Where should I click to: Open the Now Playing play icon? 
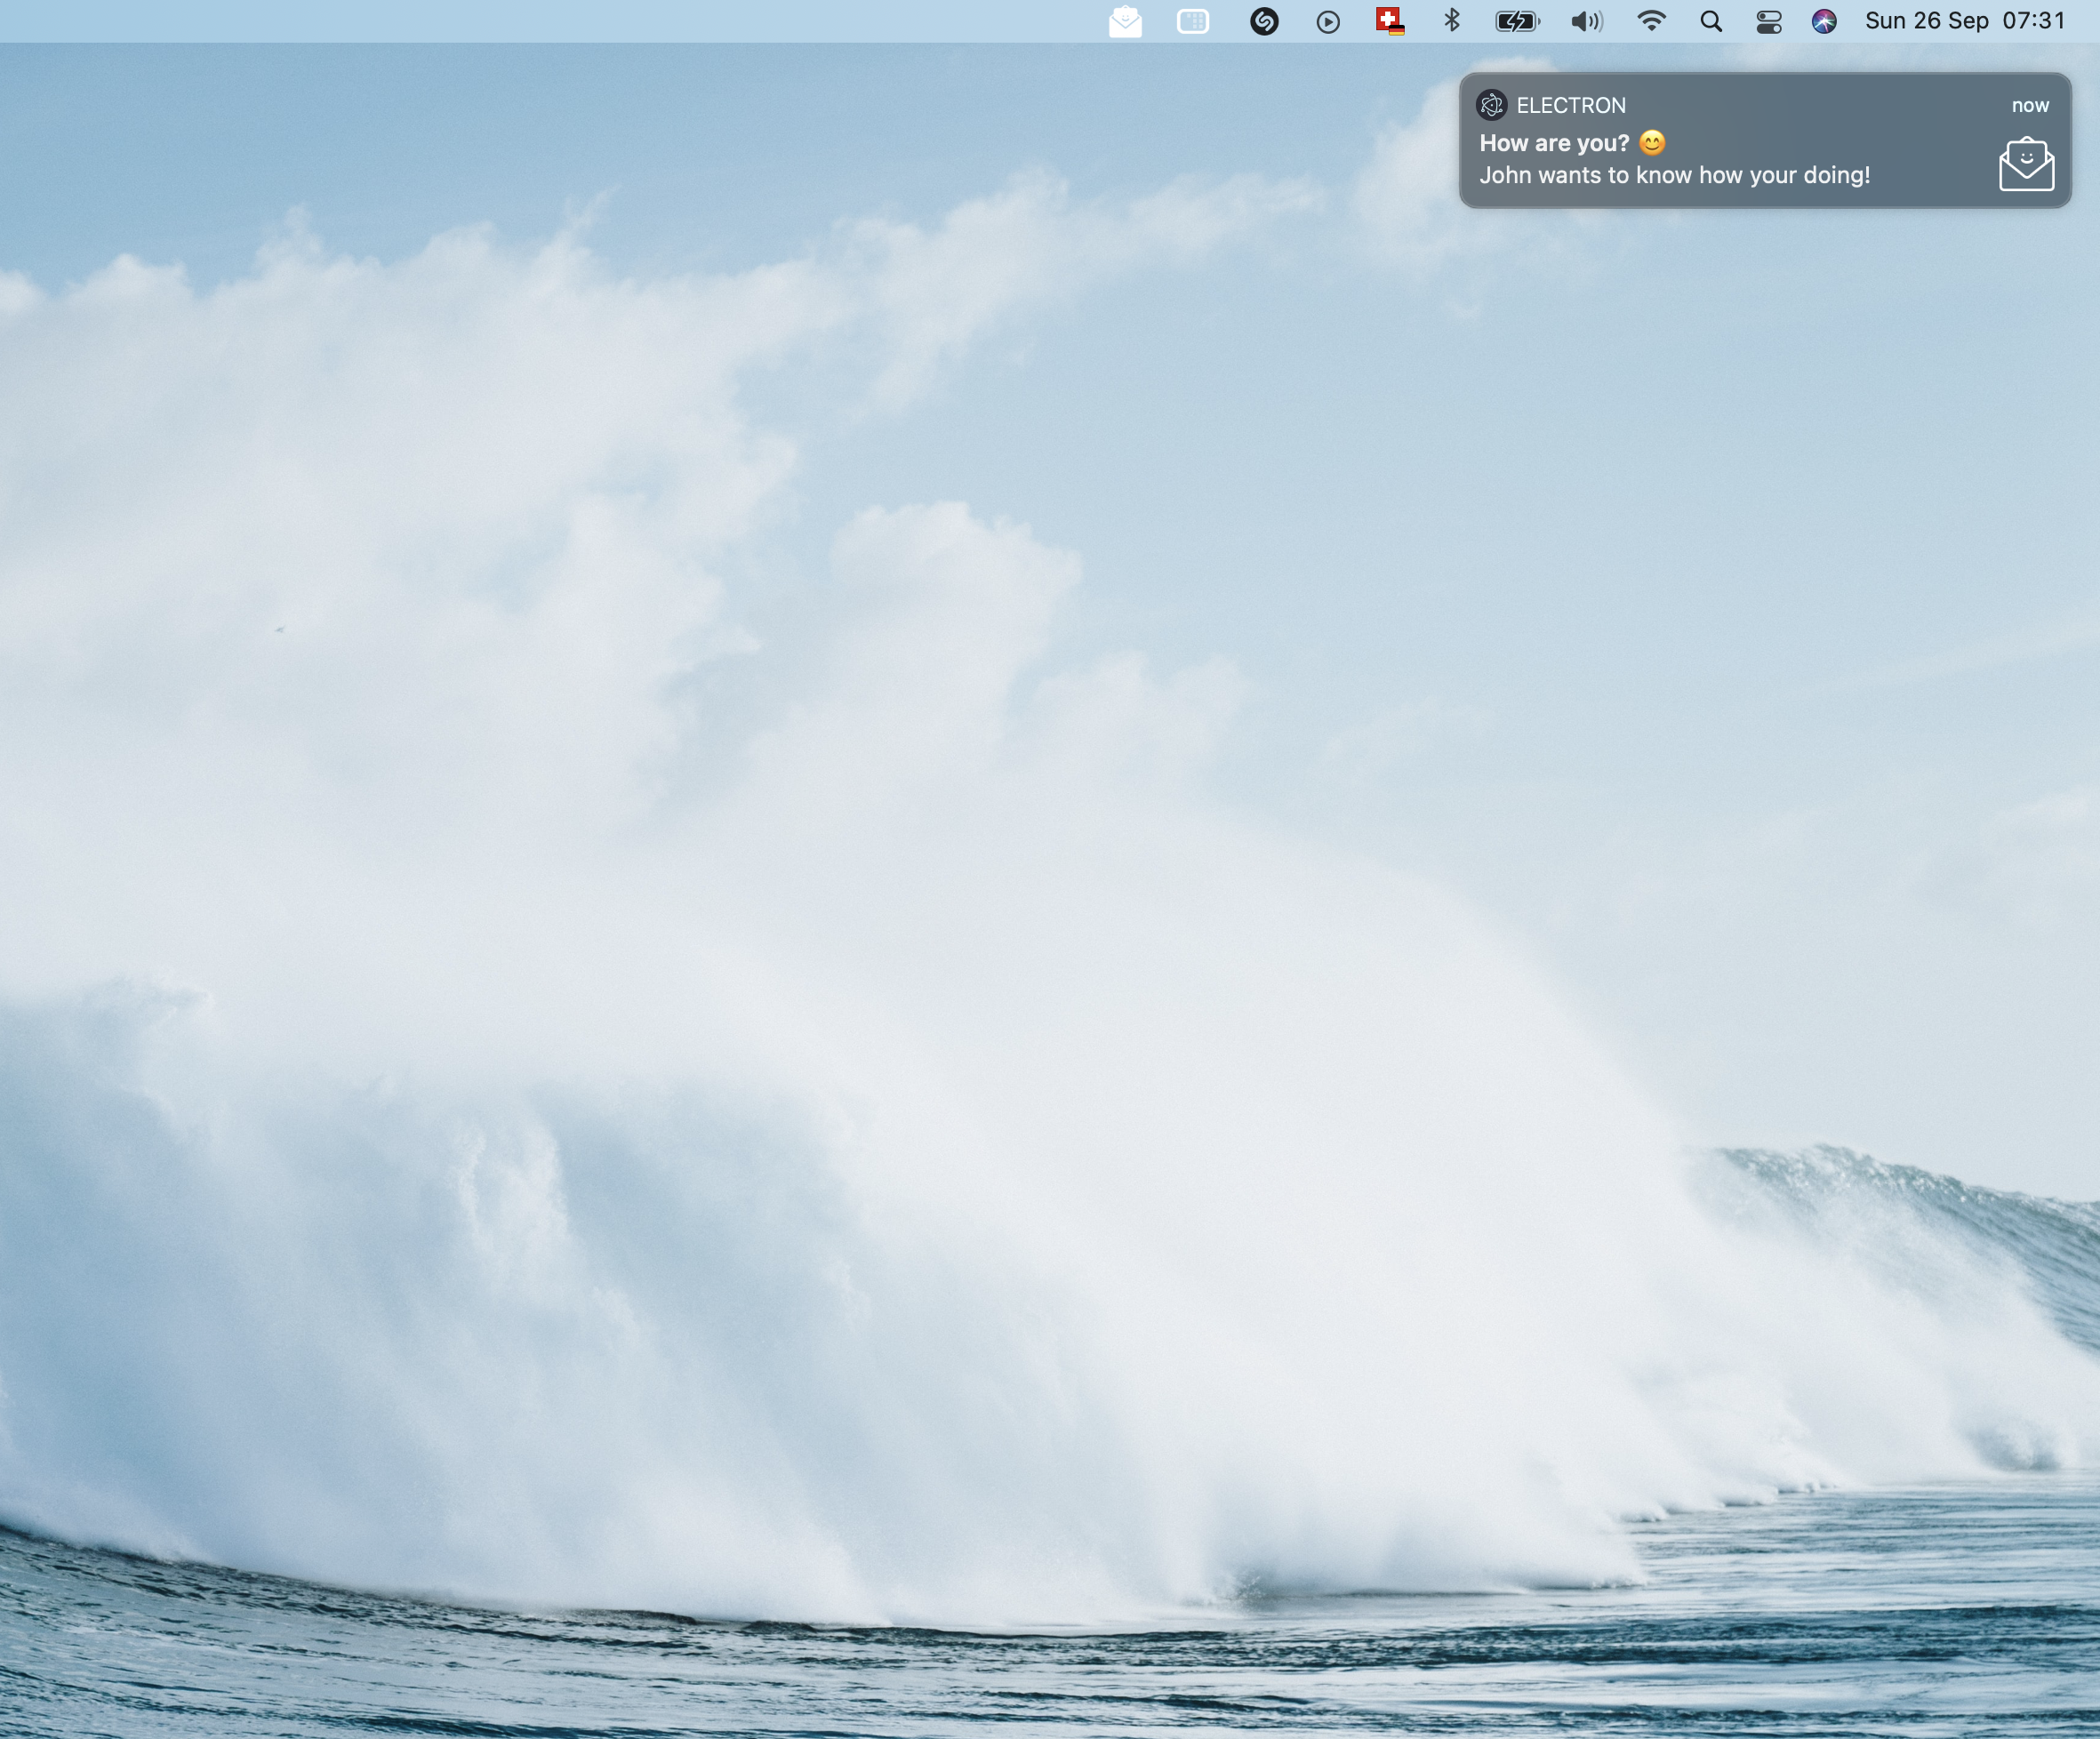click(1328, 22)
